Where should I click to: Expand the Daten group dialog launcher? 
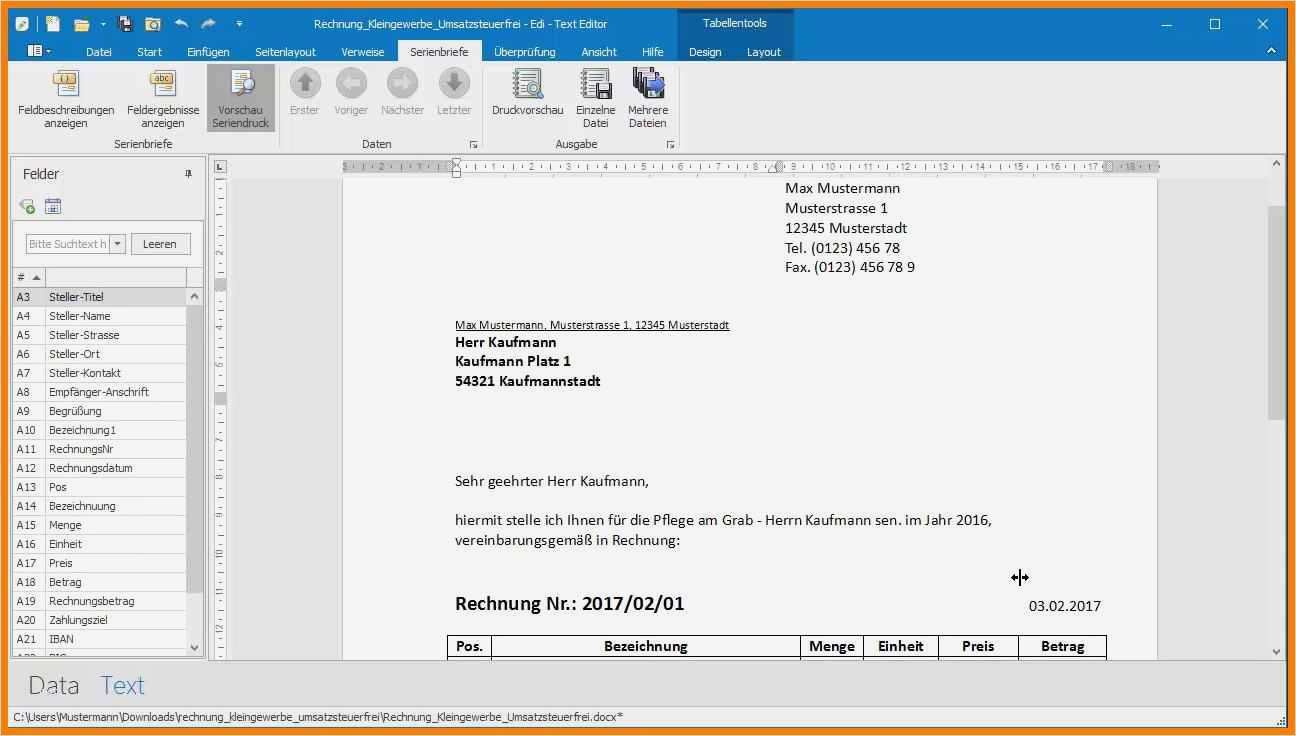click(x=473, y=144)
